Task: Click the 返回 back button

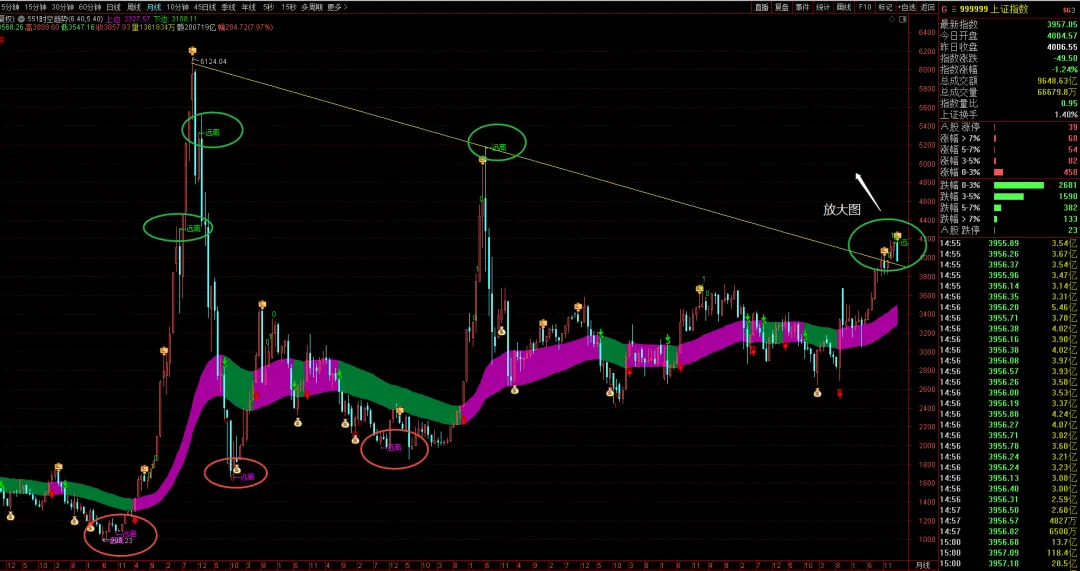Action: [927, 8]
